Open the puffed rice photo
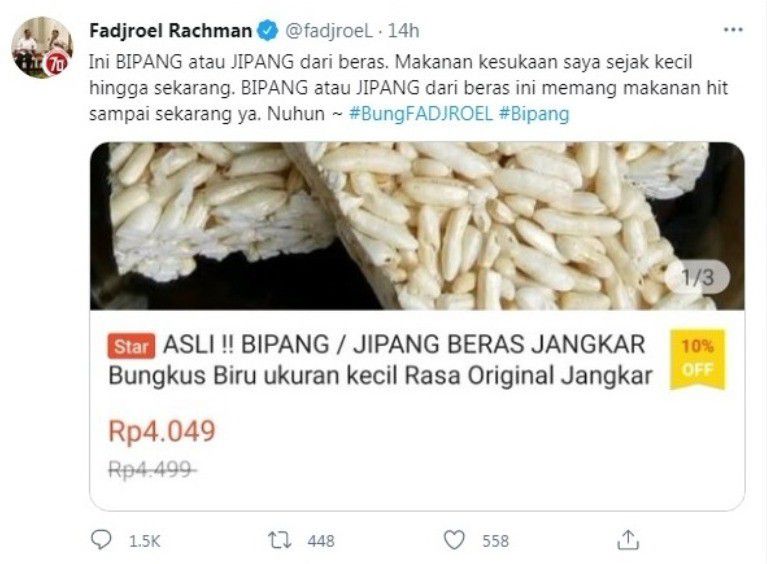The height and width of the screenshot is (564, 767). click(x=417, y=226)
